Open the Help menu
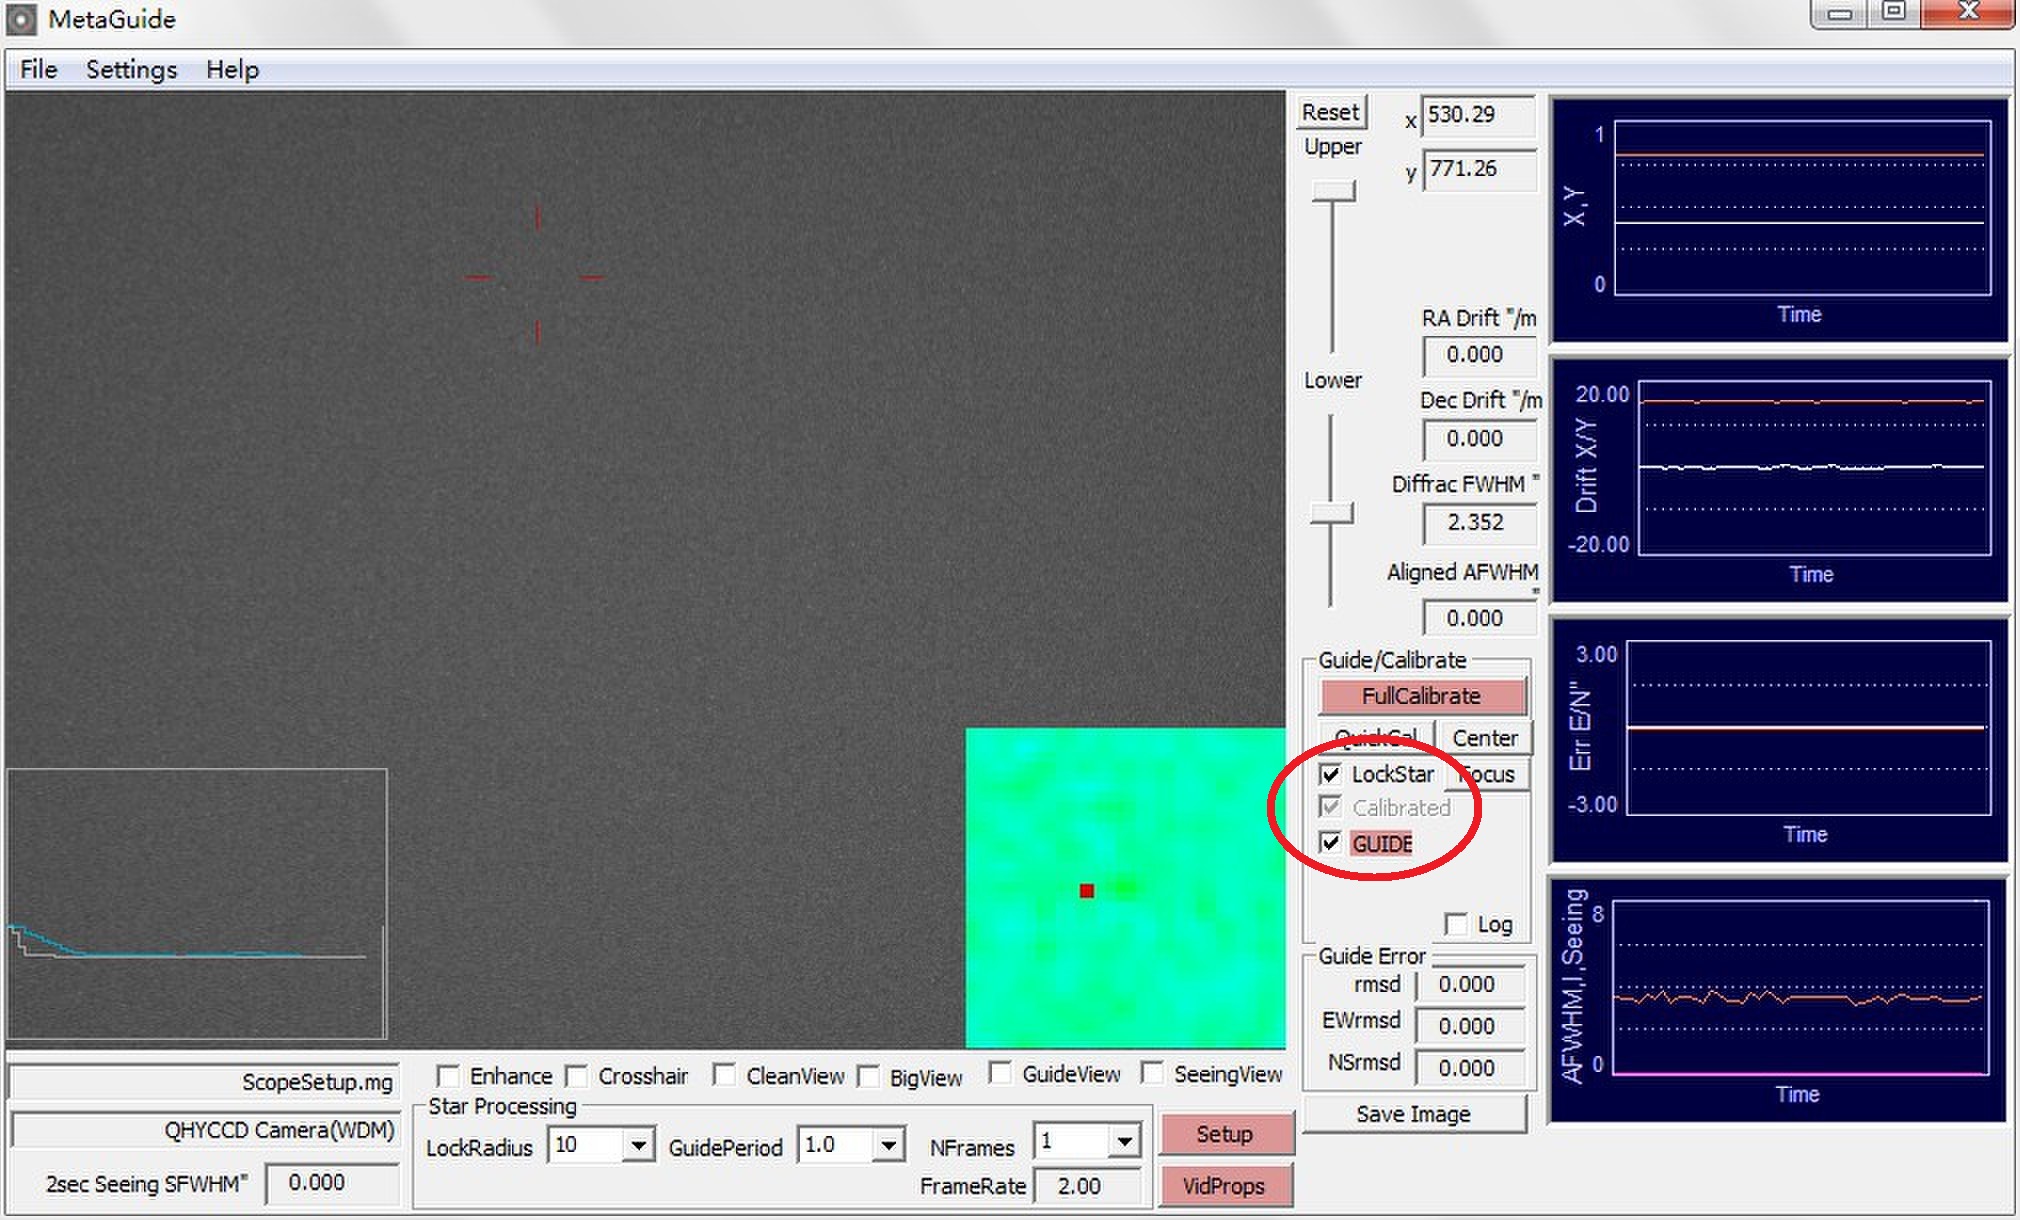The width and height of the screenshot is (2020, 1220). pos(232,69)
